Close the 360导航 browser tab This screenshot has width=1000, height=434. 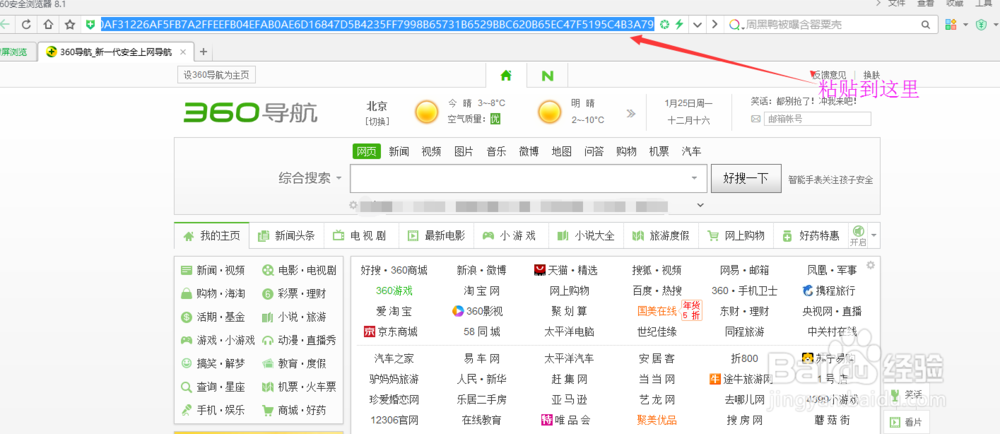(183, 52)
